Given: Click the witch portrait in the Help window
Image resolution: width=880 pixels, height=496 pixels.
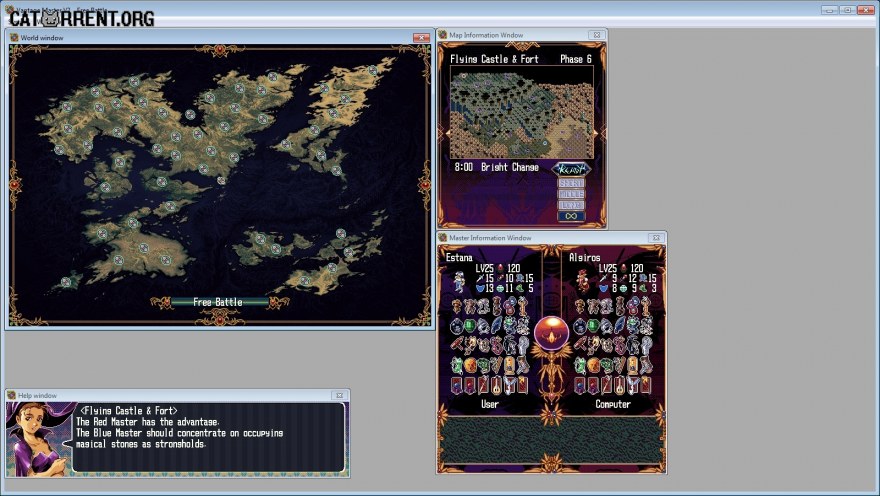Looking at the screenshot, I should pyautogui.click(x=38, y=439).
